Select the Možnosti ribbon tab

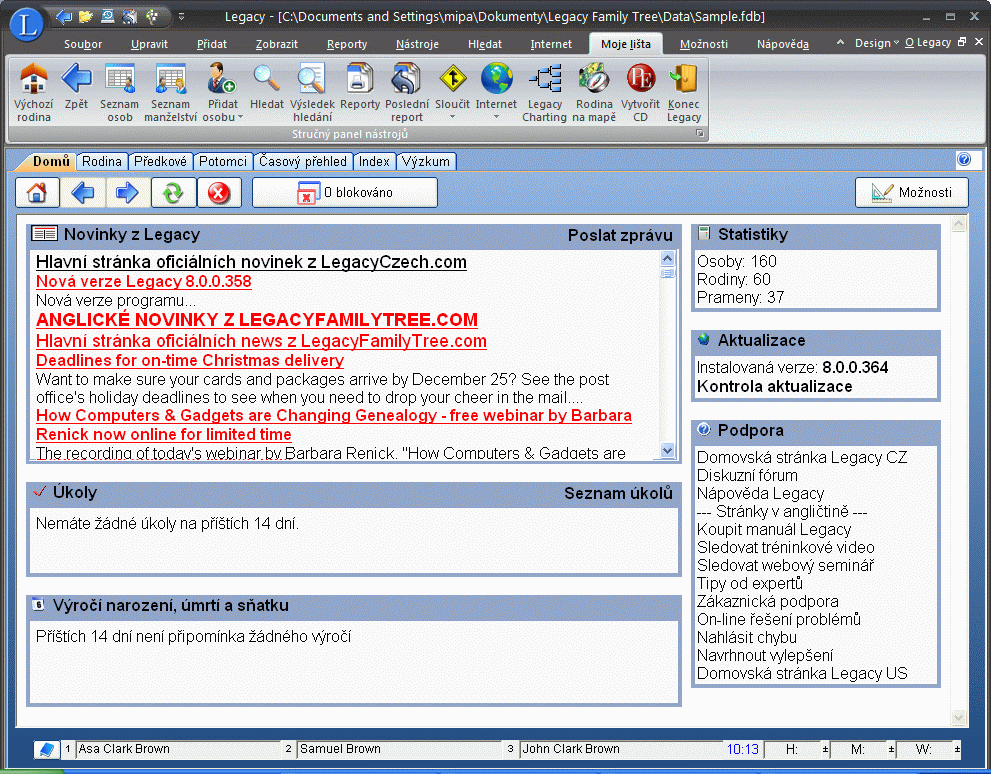(703, 44)
